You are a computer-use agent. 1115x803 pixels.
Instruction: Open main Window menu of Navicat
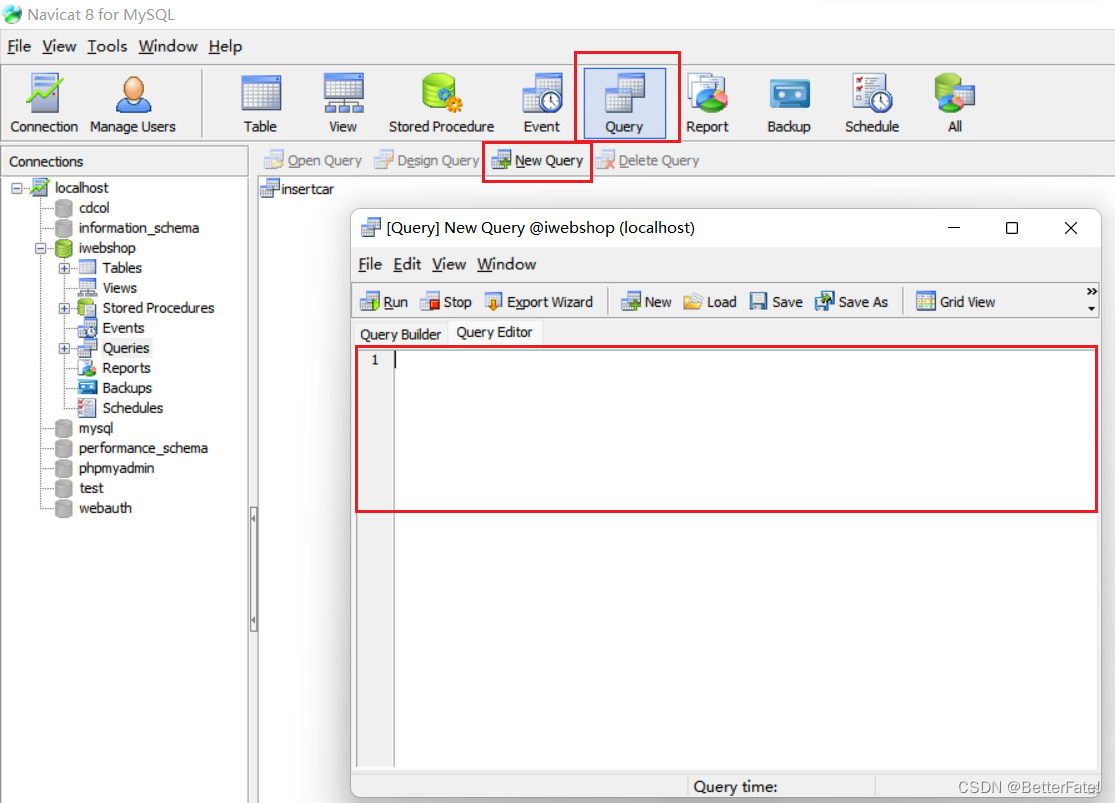click(x=168, y=46)
